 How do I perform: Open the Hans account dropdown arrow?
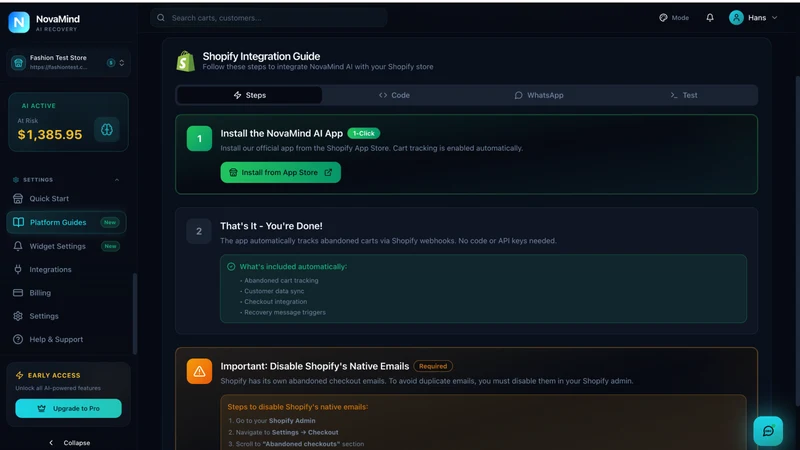click(x=774, y=18)
